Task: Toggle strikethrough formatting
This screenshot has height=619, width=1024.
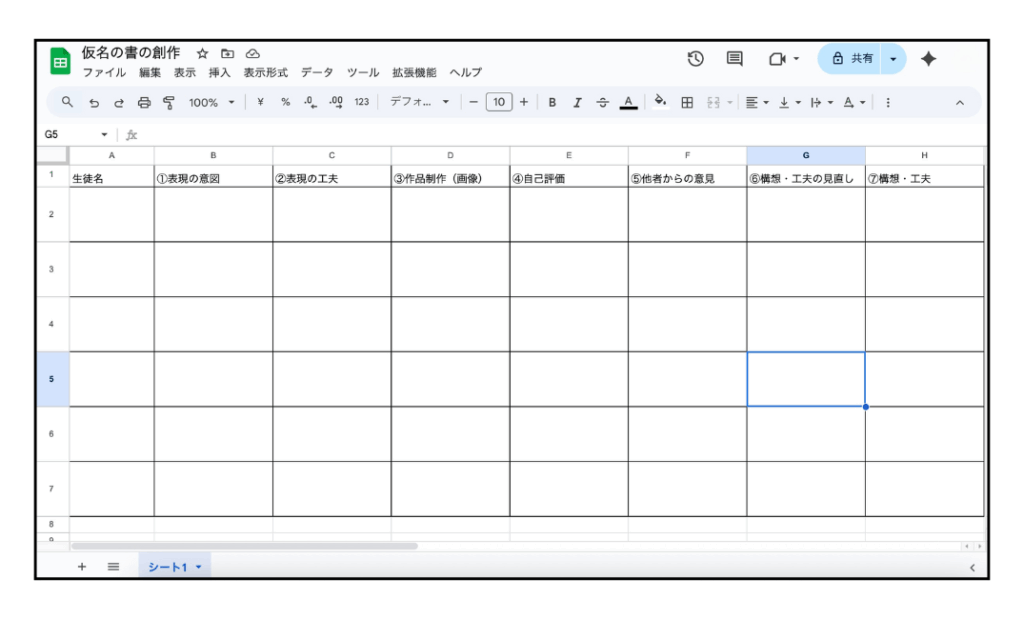Action: 602,102
